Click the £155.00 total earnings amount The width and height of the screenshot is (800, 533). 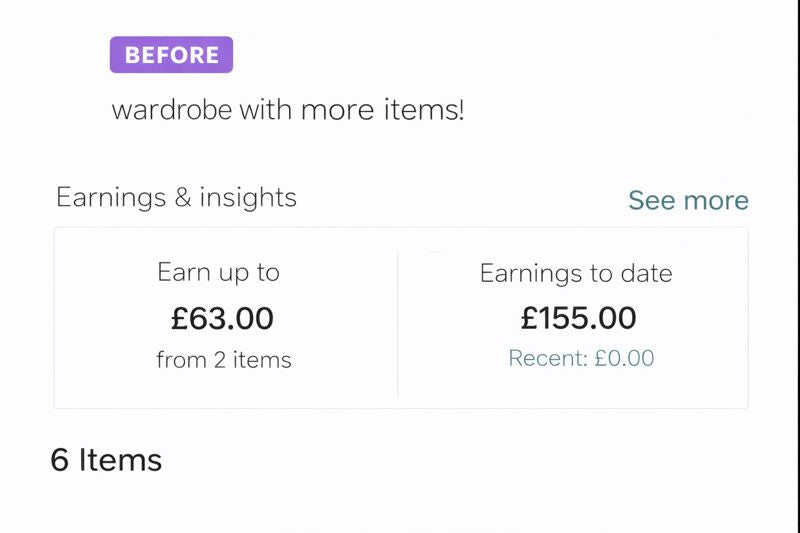(x=579, y=318)
